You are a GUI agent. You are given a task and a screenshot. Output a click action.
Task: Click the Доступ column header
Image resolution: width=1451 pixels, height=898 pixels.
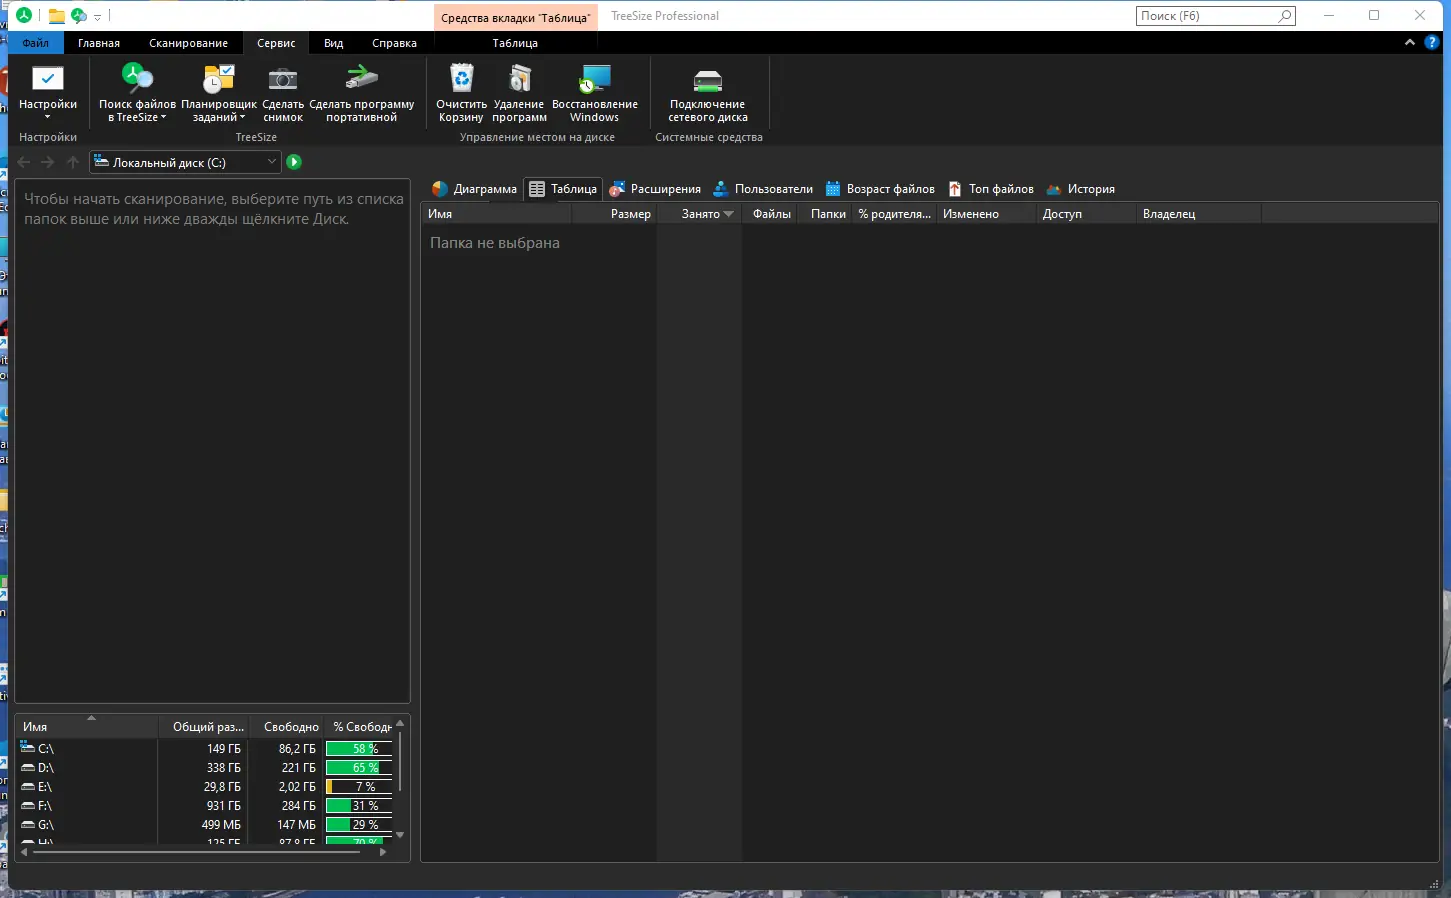point(1086,214)
